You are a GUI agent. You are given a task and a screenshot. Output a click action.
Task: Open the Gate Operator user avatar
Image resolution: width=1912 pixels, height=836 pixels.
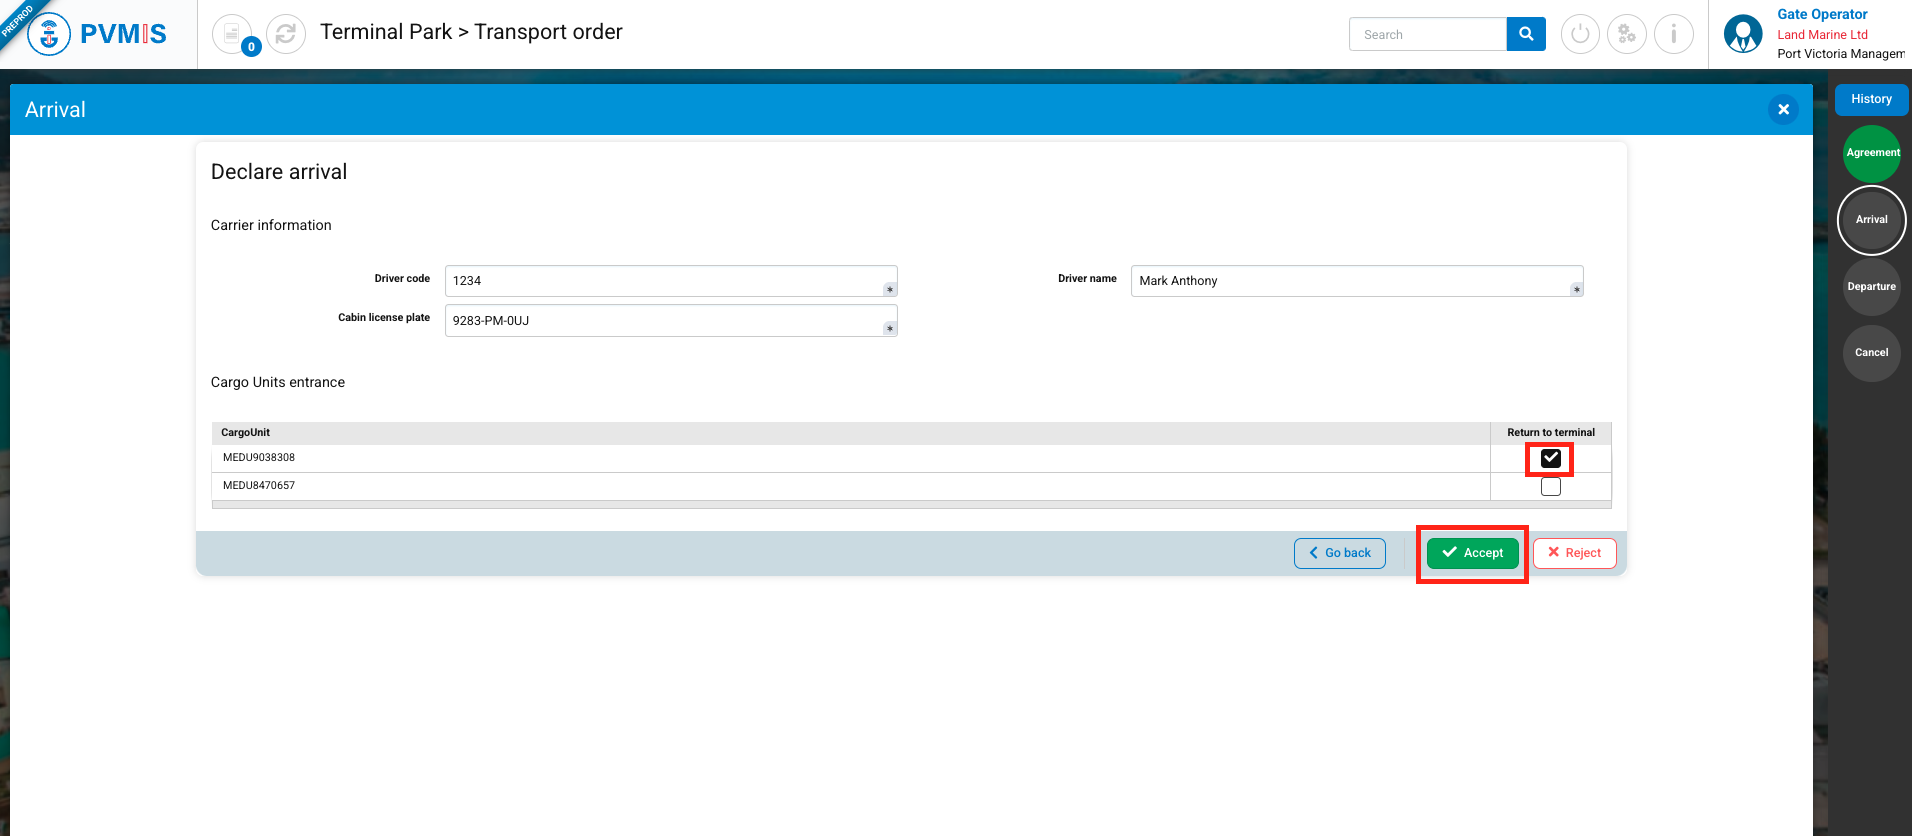point(1743,34)
